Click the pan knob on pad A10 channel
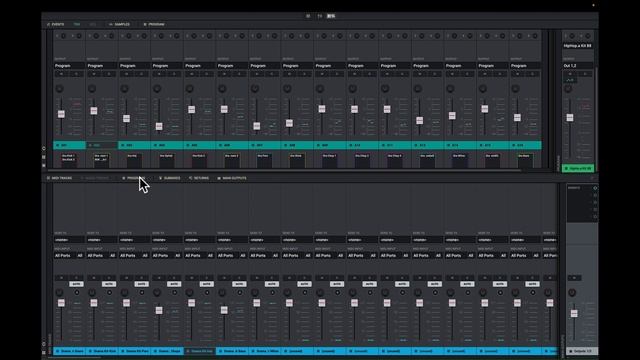This screenshot has height=360, width=640. 353,89
